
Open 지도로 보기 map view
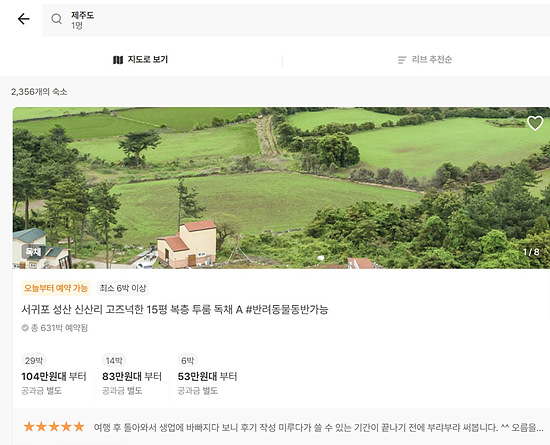coord(140,60)
